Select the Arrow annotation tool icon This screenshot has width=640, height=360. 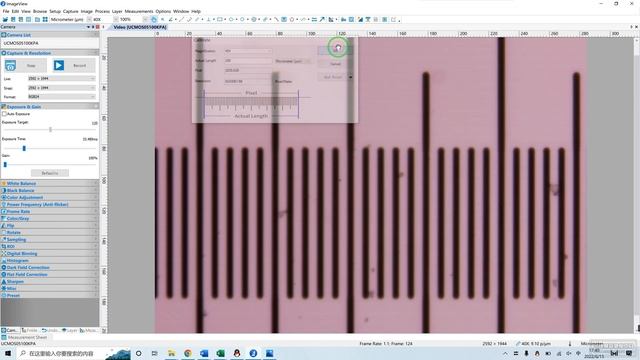[322, 20]
